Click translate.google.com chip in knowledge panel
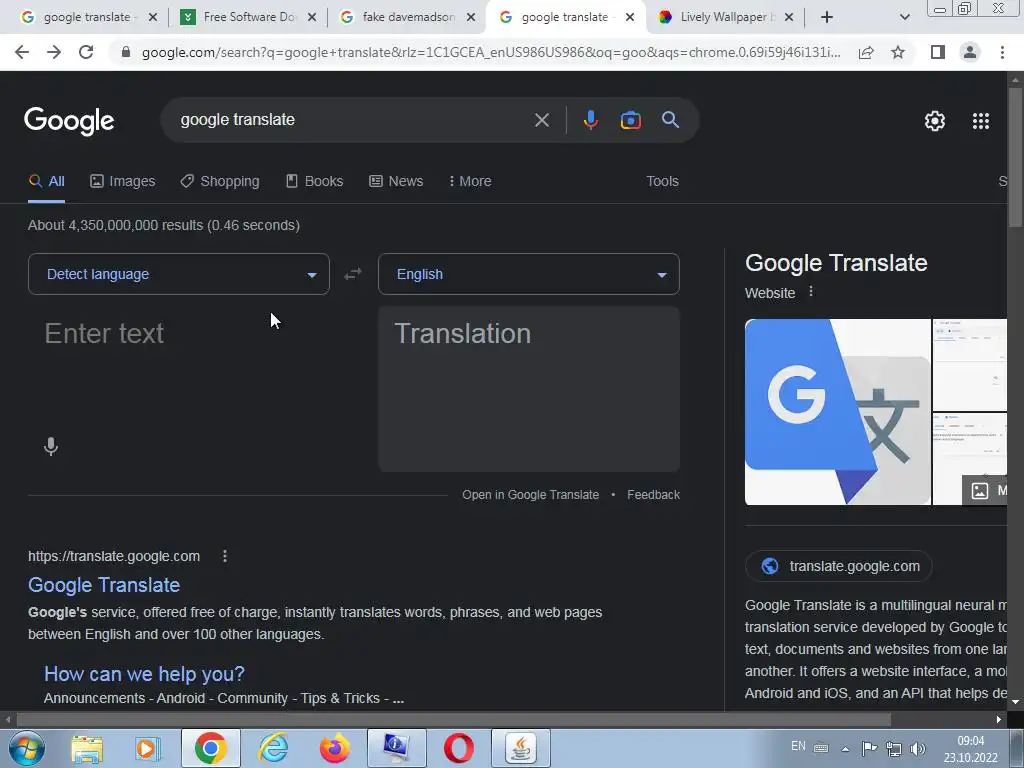The height and width of the screenshot is (768, 1024). (x=839, y=566)
